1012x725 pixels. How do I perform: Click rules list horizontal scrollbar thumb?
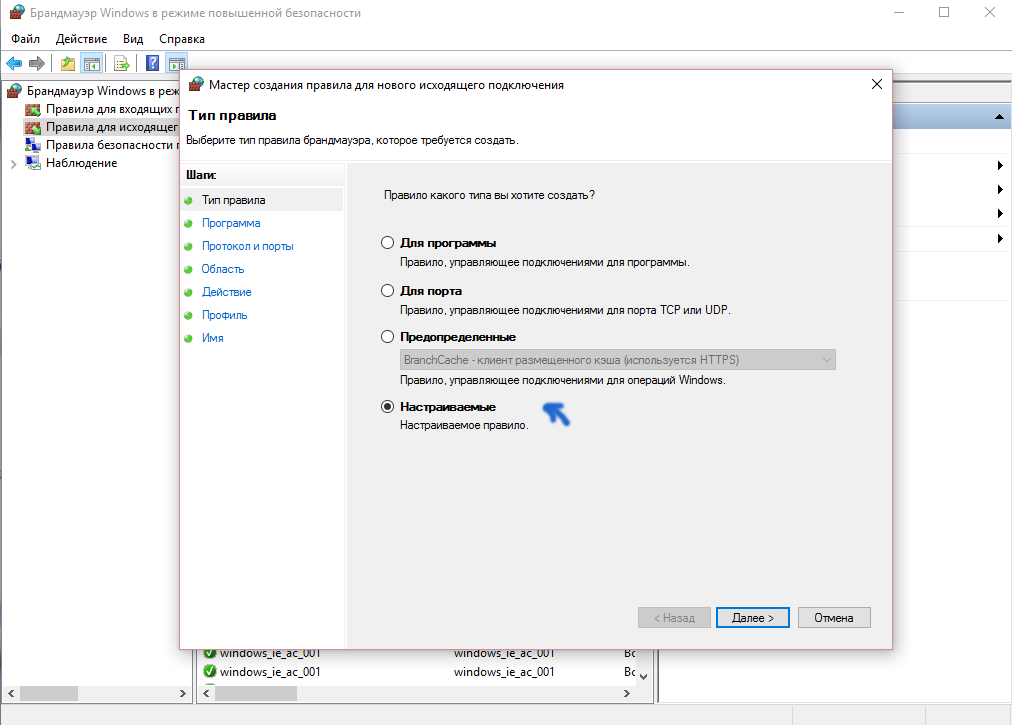click(256, 693)
